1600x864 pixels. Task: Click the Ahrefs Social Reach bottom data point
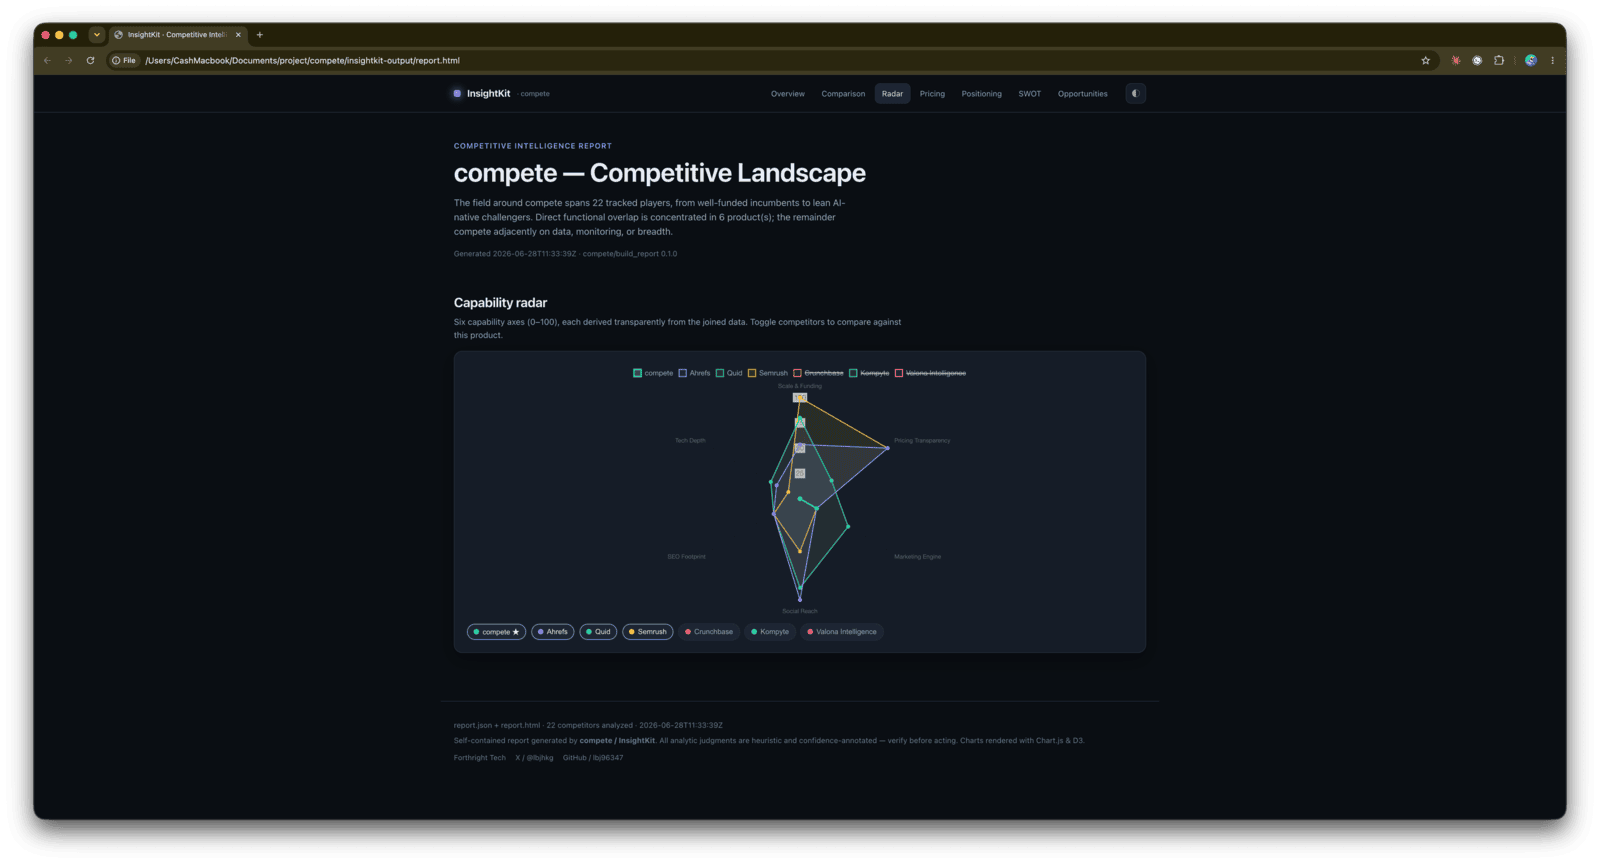tap(800, 600)
